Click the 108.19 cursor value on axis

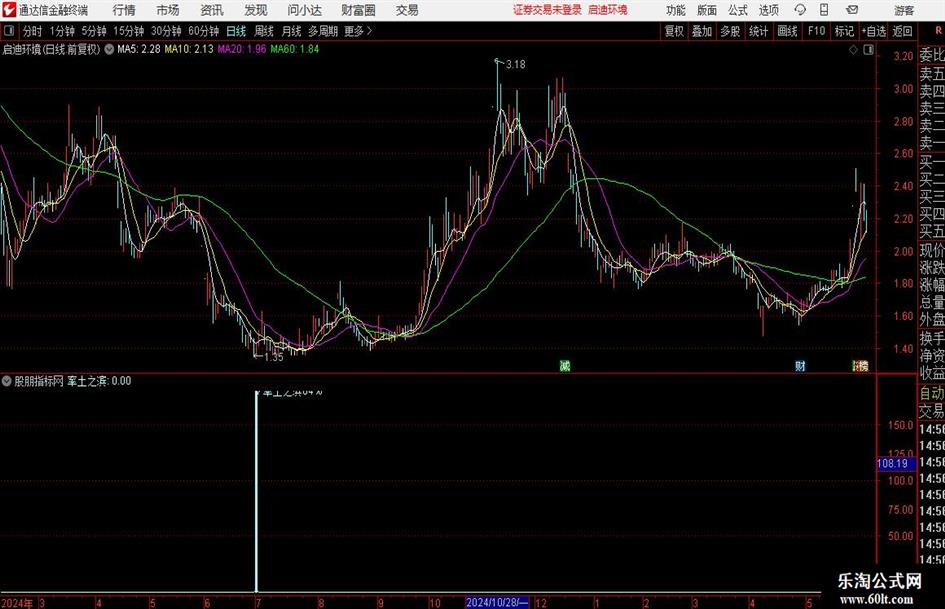click(x=894, y=464)
